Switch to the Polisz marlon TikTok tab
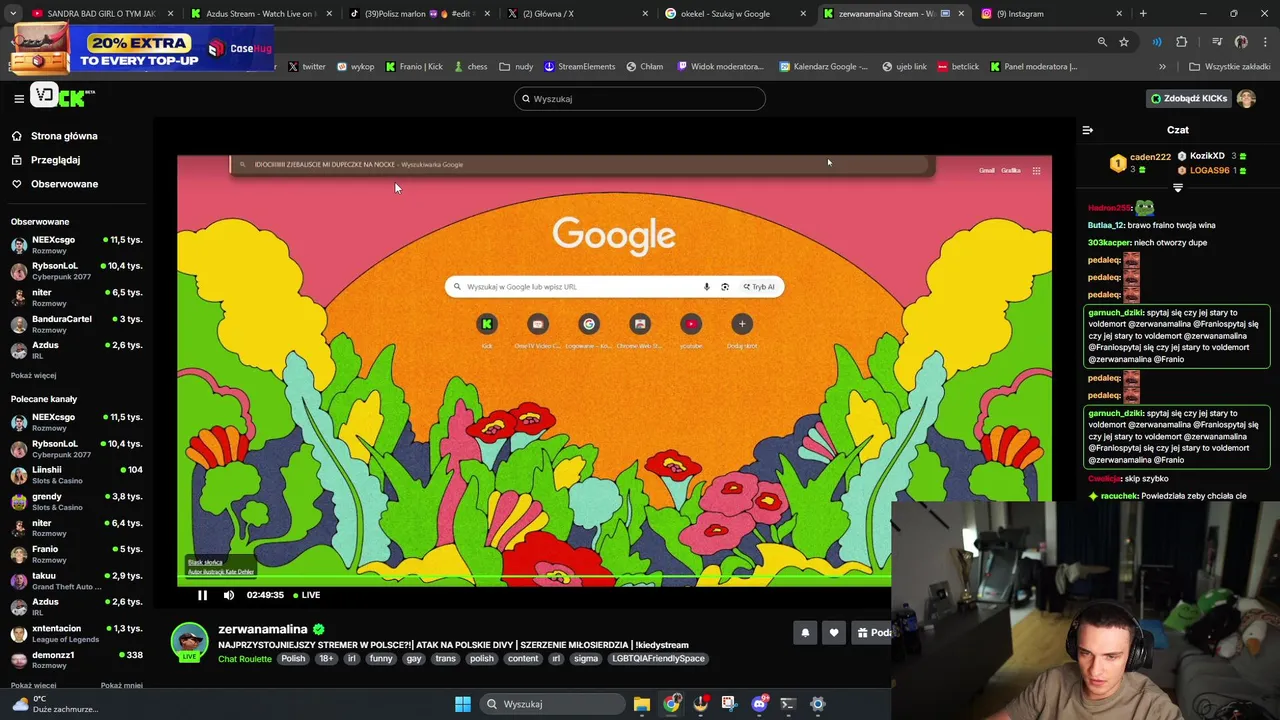1280x720 pixels. pyautogui.click(x=418, y=14)
